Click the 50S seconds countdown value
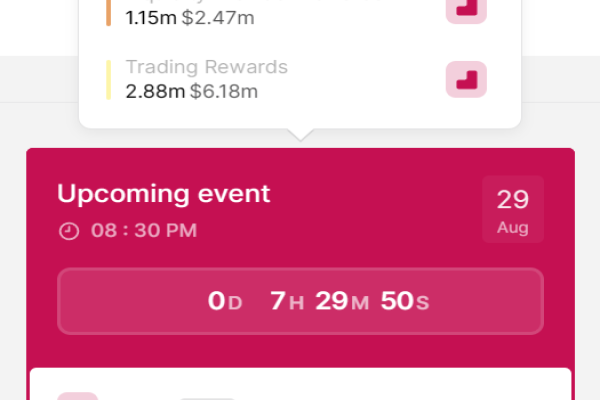Viewport: 600px width, 400px height. click(x=405, y=301)
